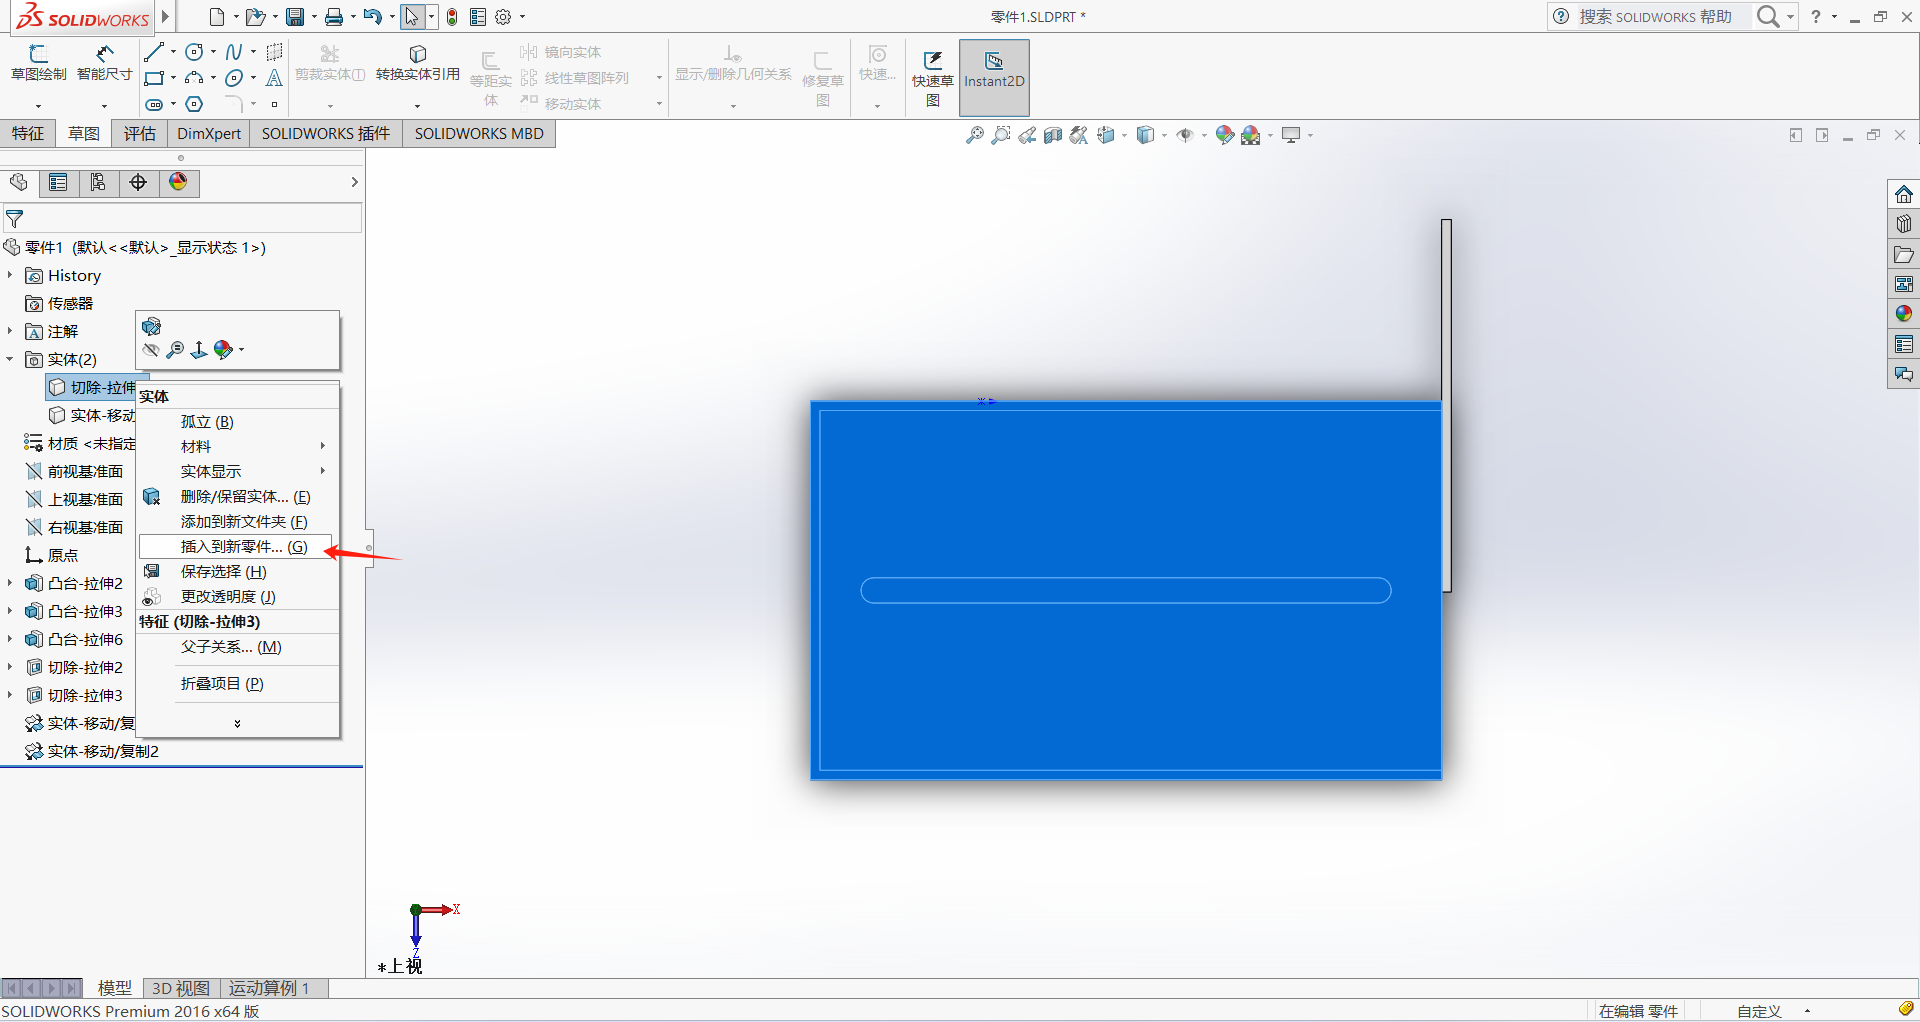The height and width of the screenshot is (1022, 1920).
Task: Click the Section View icon
Action: pos(1053,135)
